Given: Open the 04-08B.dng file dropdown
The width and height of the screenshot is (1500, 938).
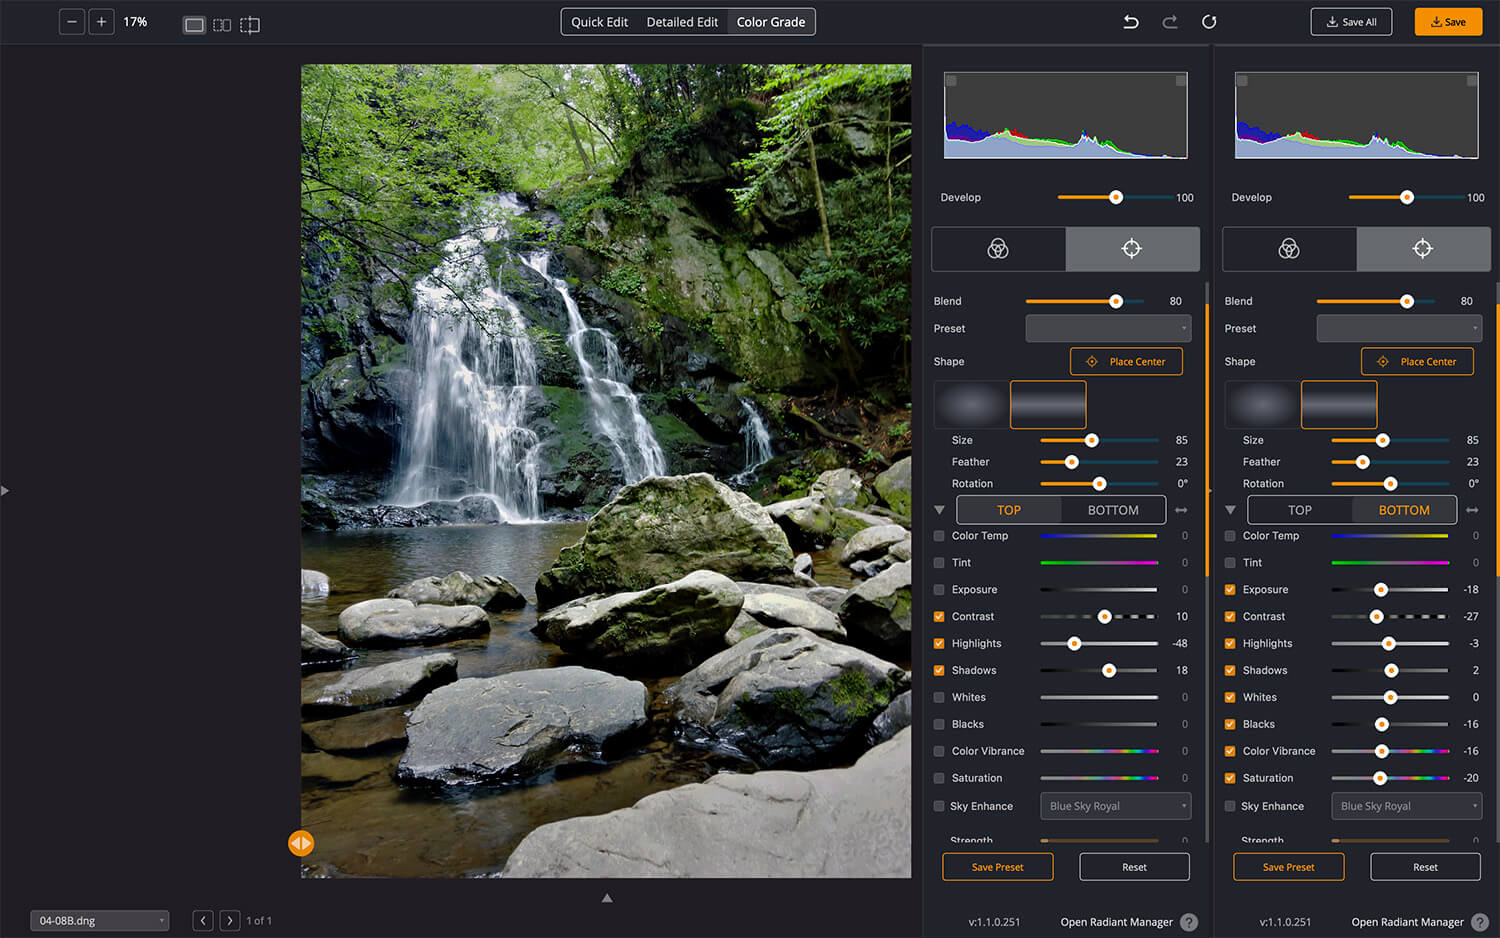Looking at the screenshot, I should click(99, 921).
